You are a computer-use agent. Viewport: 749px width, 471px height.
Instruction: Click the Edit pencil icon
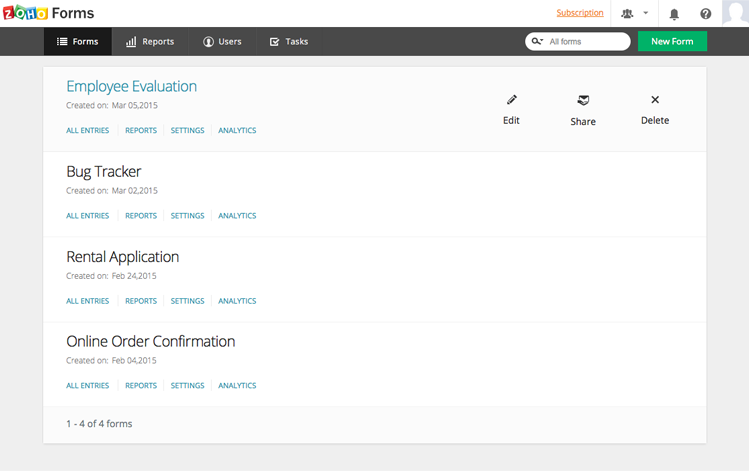point(512,100)
